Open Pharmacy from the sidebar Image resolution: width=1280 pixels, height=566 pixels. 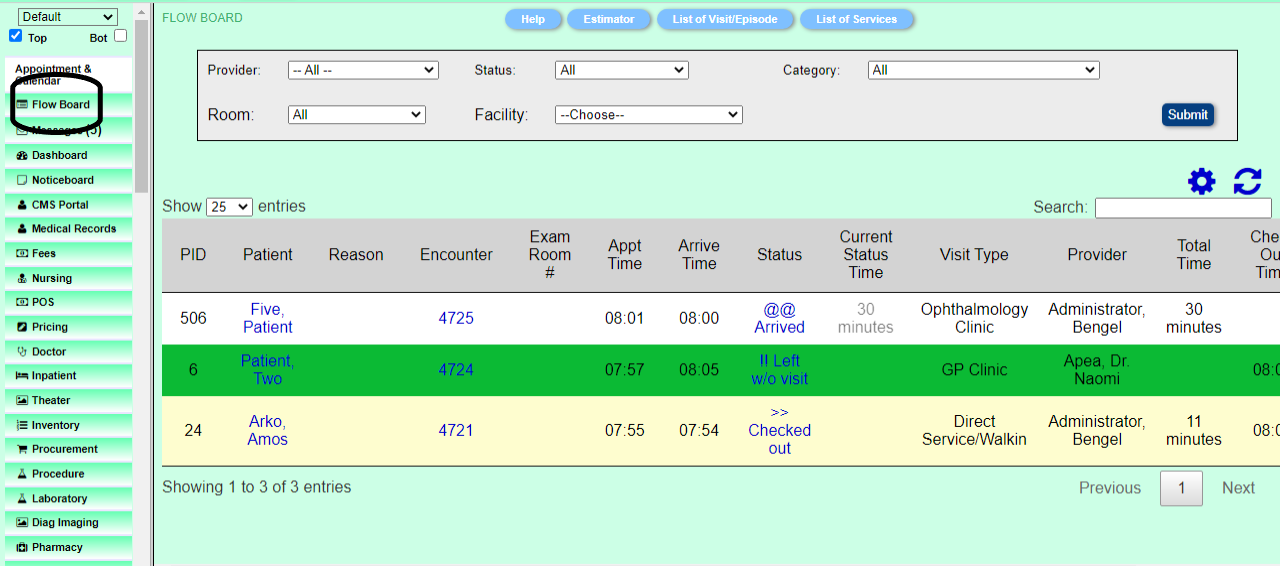(x=57, y=547)
